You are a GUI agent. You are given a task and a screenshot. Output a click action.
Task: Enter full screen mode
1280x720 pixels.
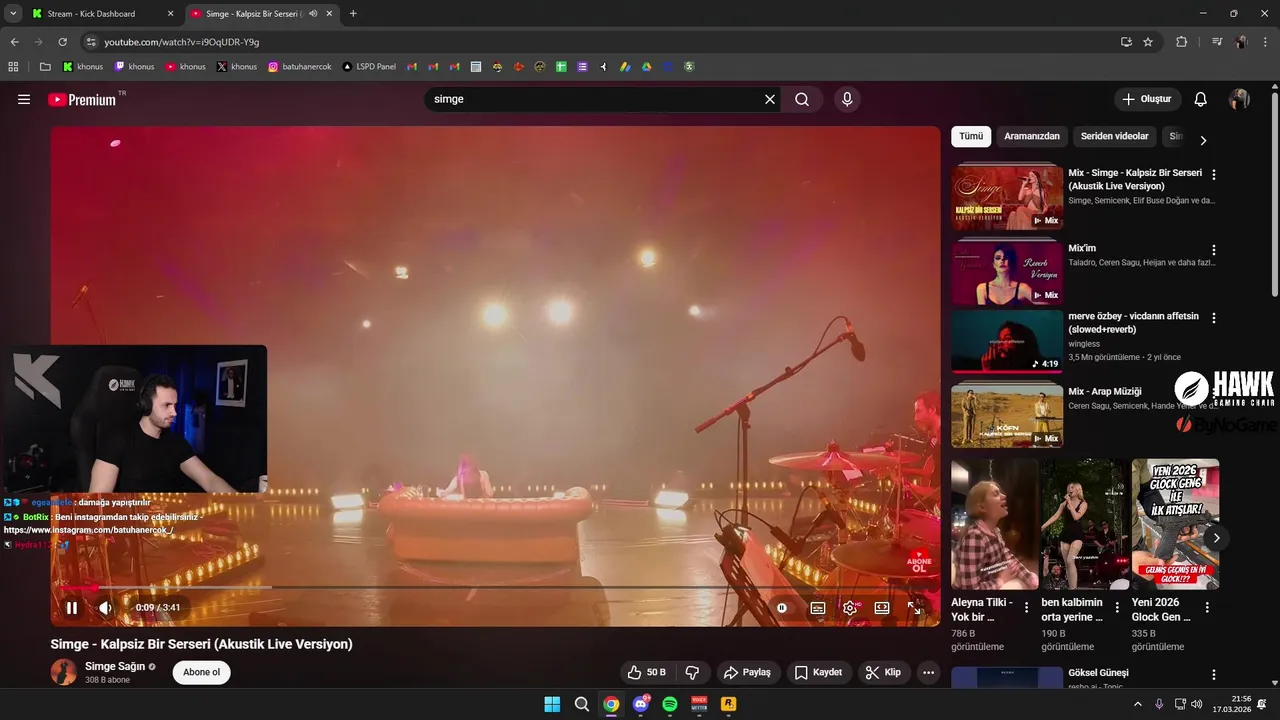[x=914, y=607]
